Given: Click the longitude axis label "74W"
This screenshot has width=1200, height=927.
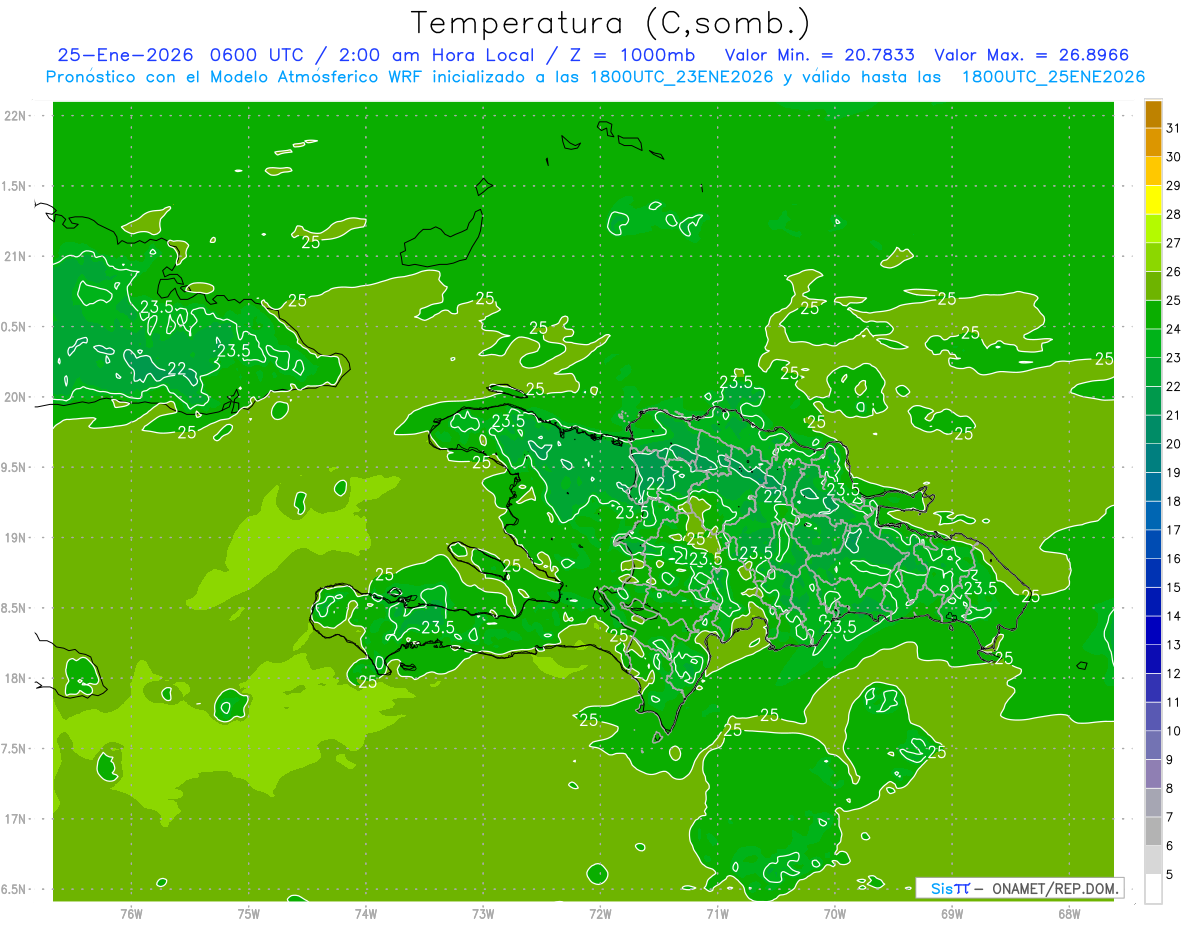Looking at the screenshot, I should (x=366, y=914).
